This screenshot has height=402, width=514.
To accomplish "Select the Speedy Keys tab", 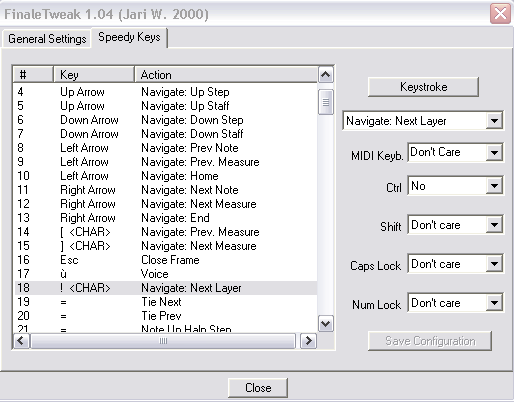I will click(x=129, y=37).
